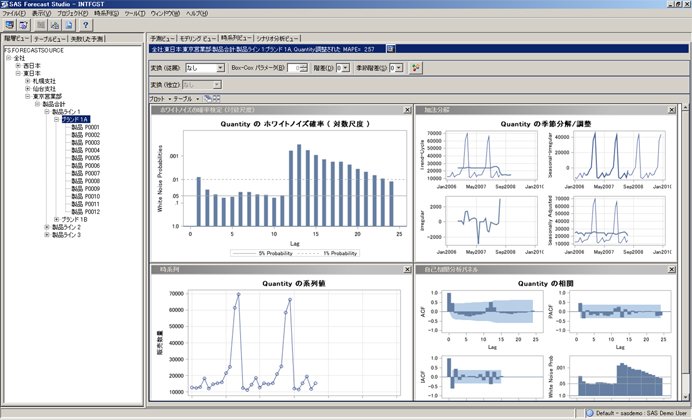This screenshot has width=692, height=420.
Task: Open the プロット dropdown menu
Action: coord(160,99)
